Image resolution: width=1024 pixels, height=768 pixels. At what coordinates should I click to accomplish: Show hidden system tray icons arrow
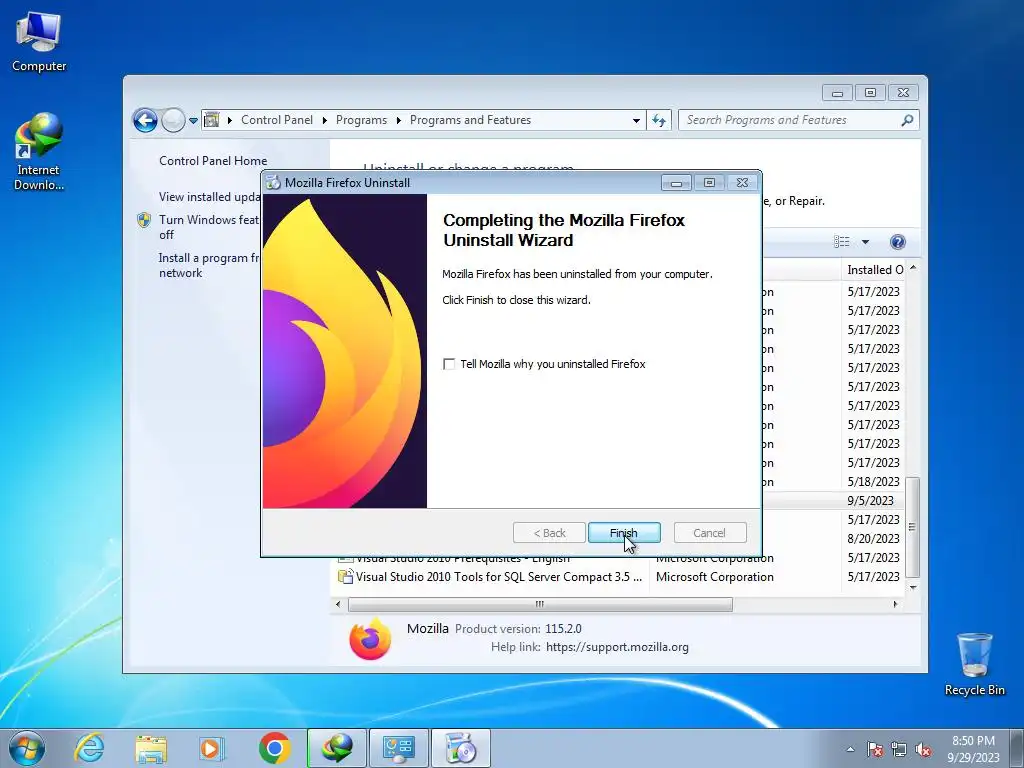point(850,749)
